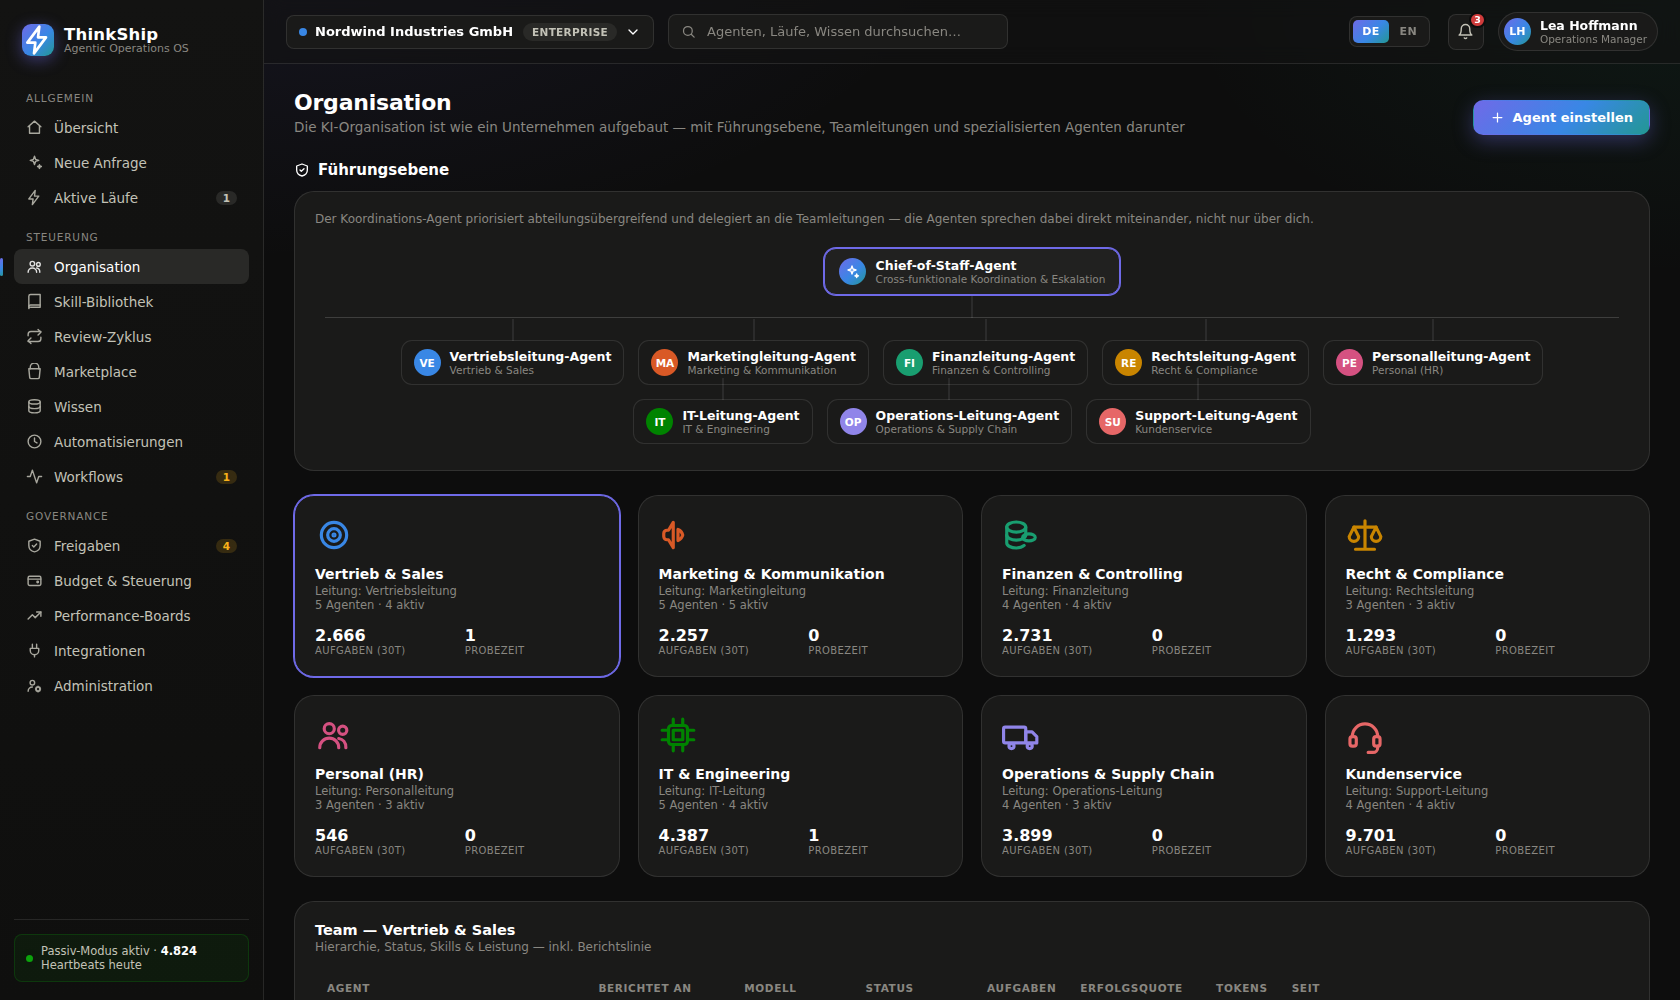Click the SU avatar of Support-Leitung-Agent
Viewport: 1680px width, 1000px height.
click(x=1112, y=422)
